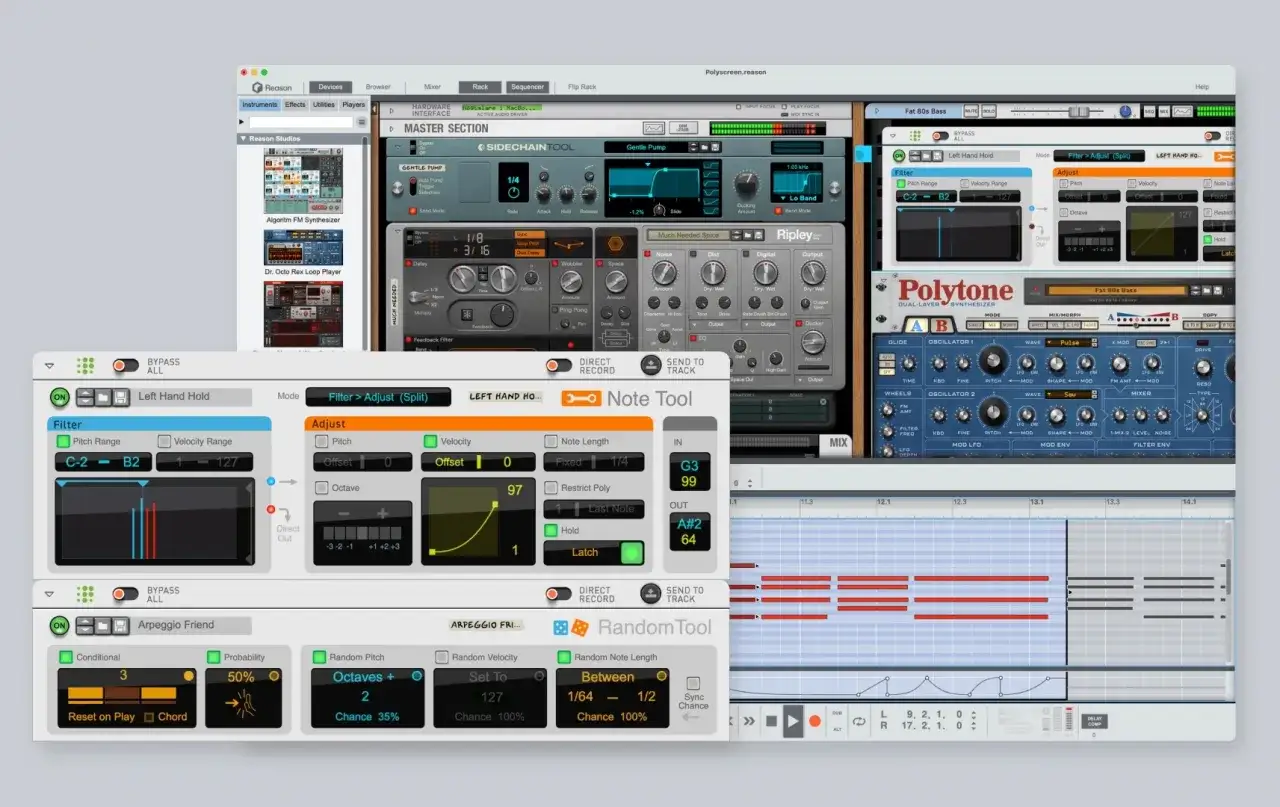Image resolution: width=1280 pixels, height=807 pixels.
Task: Save patch disk icon beside Arpeggio Friend
Action: (x=121, y=626)
